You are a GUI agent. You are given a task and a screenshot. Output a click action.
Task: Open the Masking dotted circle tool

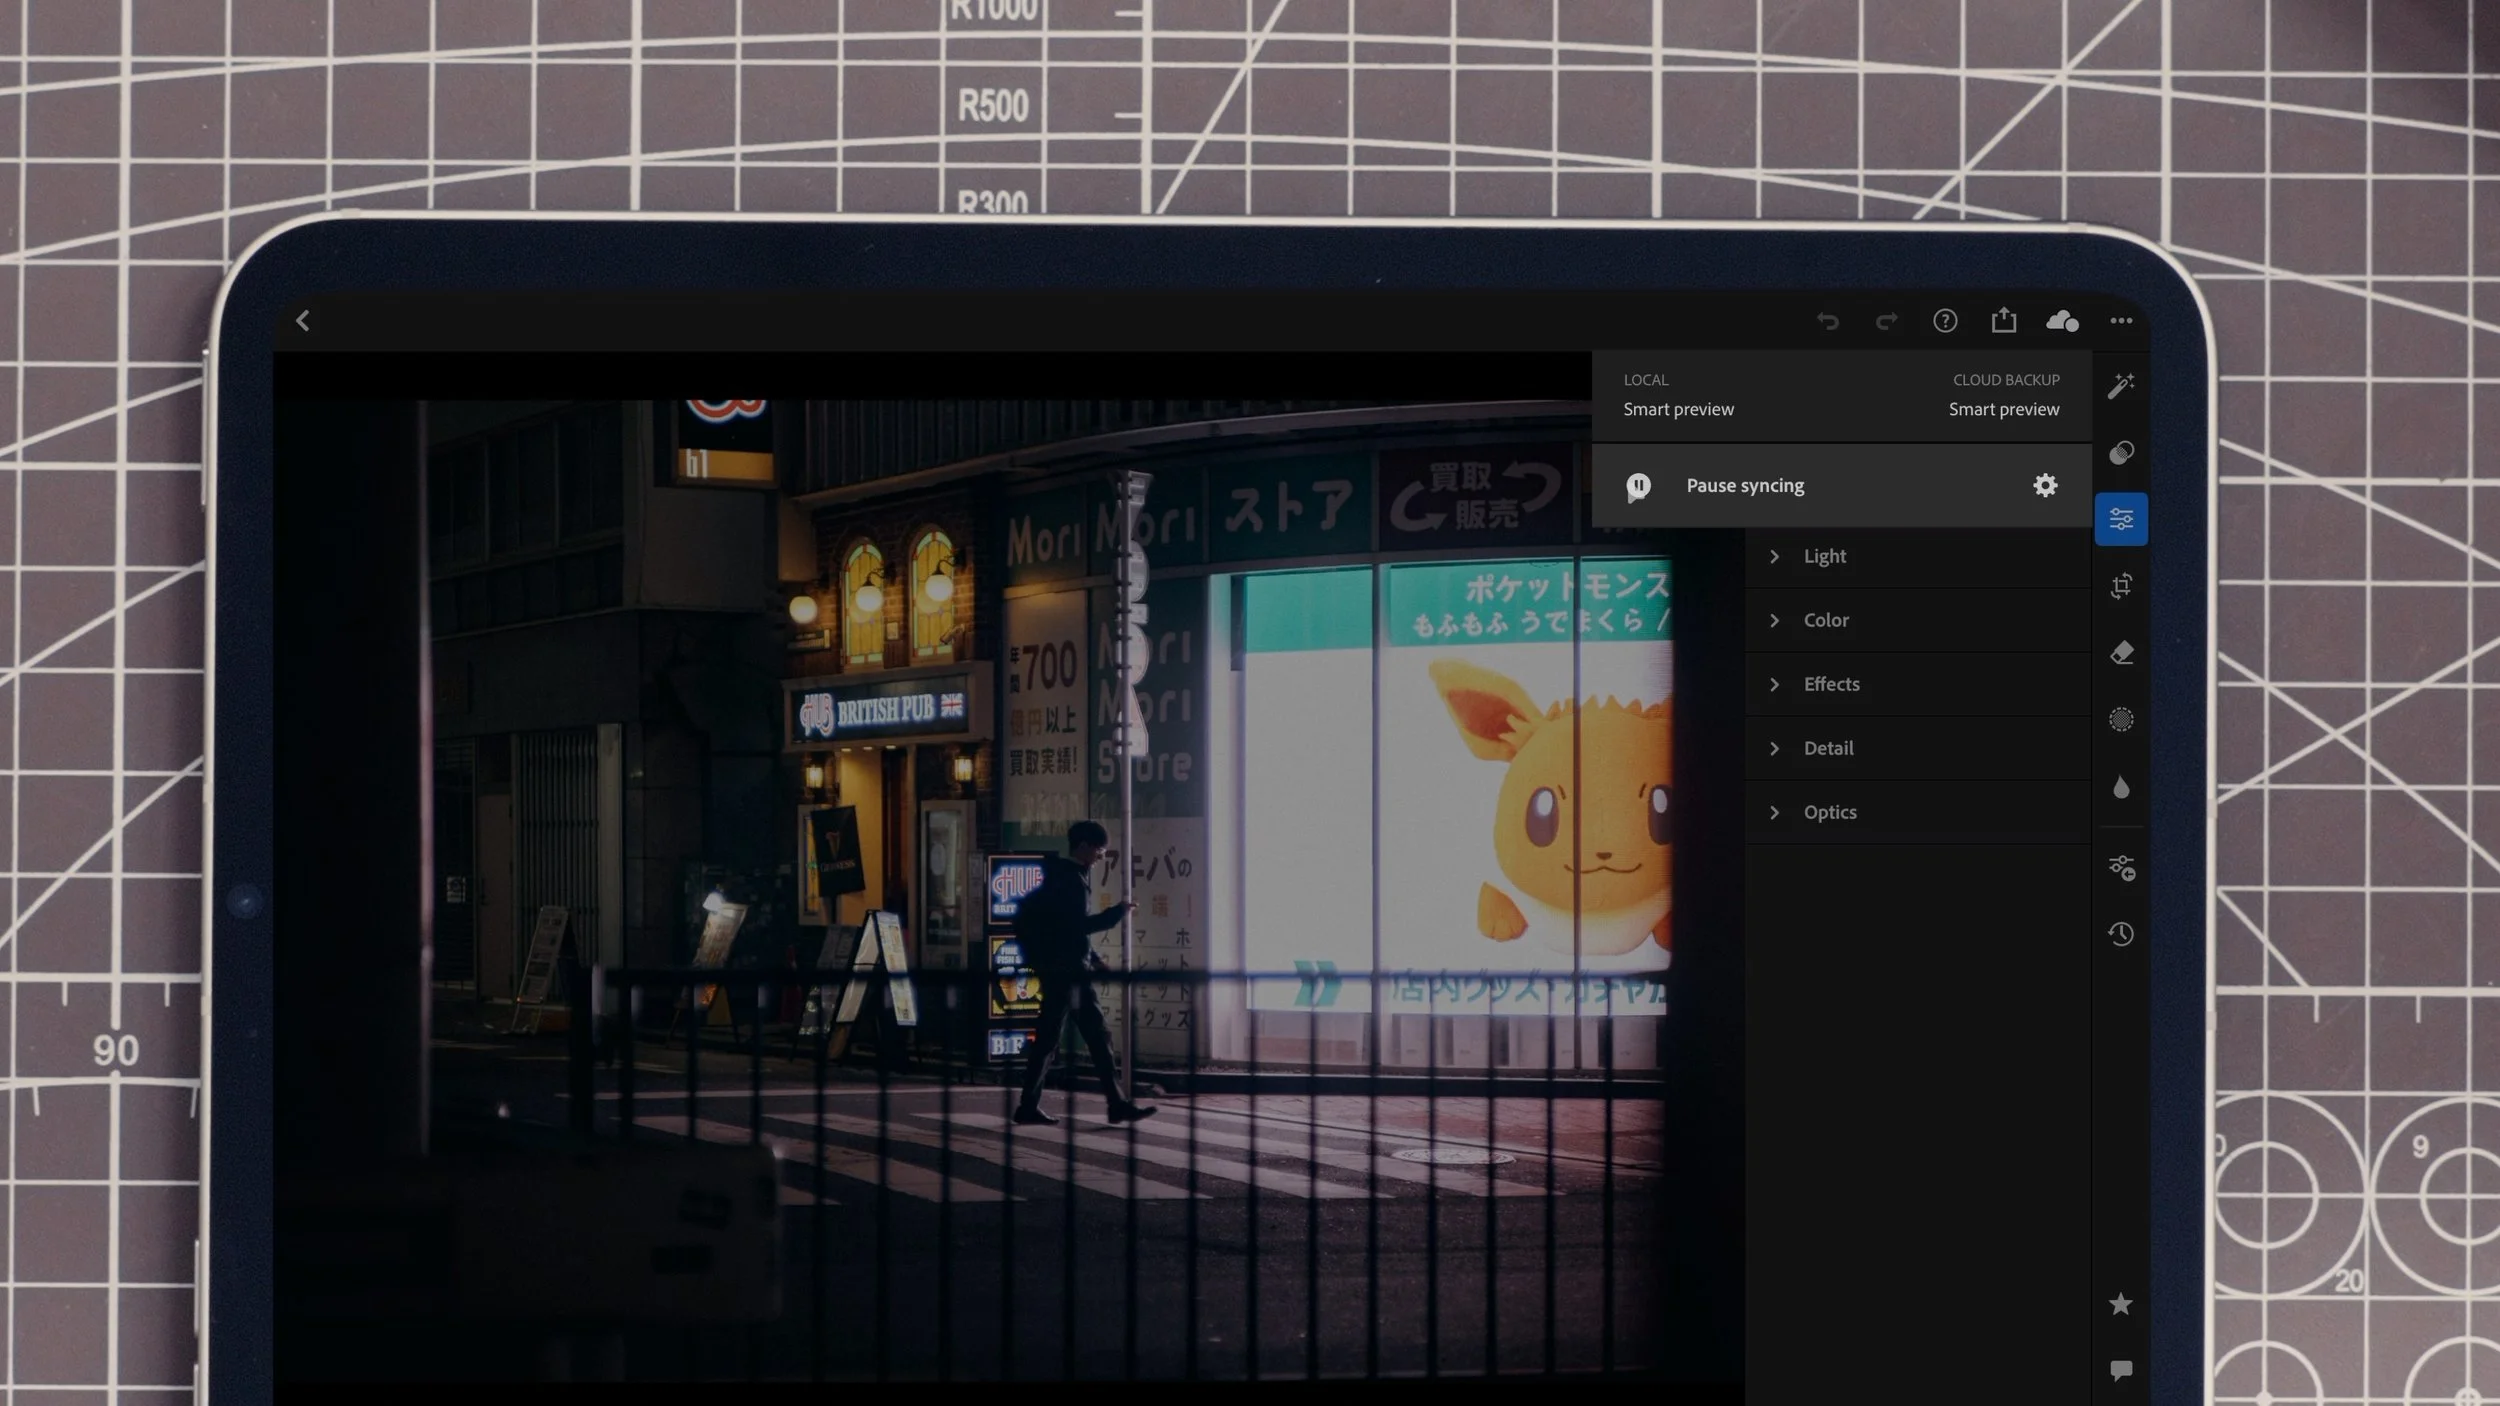coord(2121,720)
